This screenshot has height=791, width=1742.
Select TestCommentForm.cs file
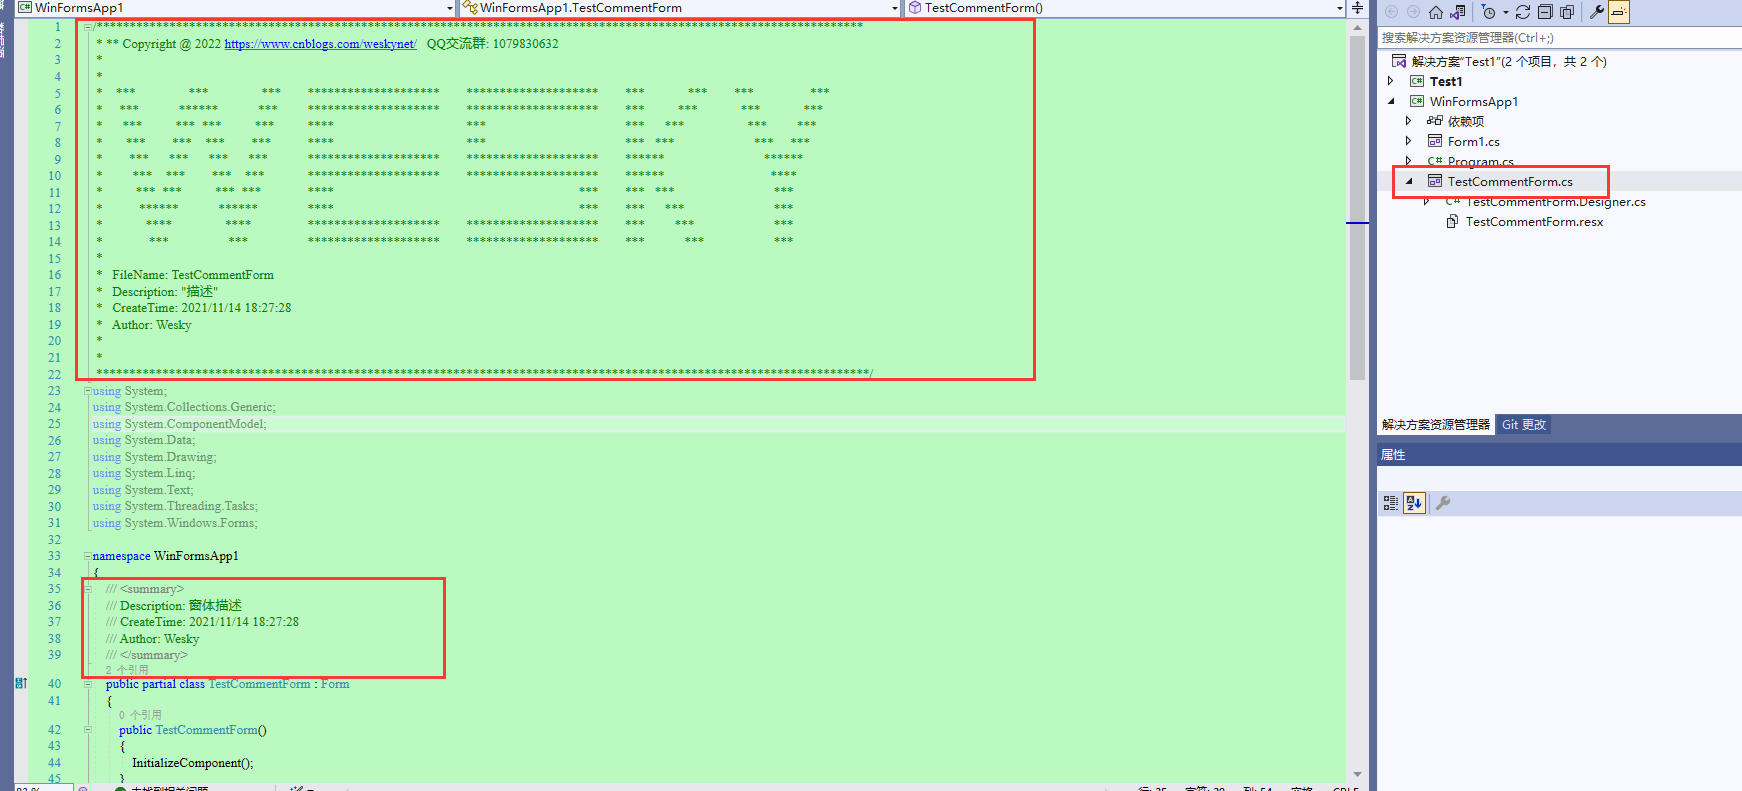point(1510,181)
